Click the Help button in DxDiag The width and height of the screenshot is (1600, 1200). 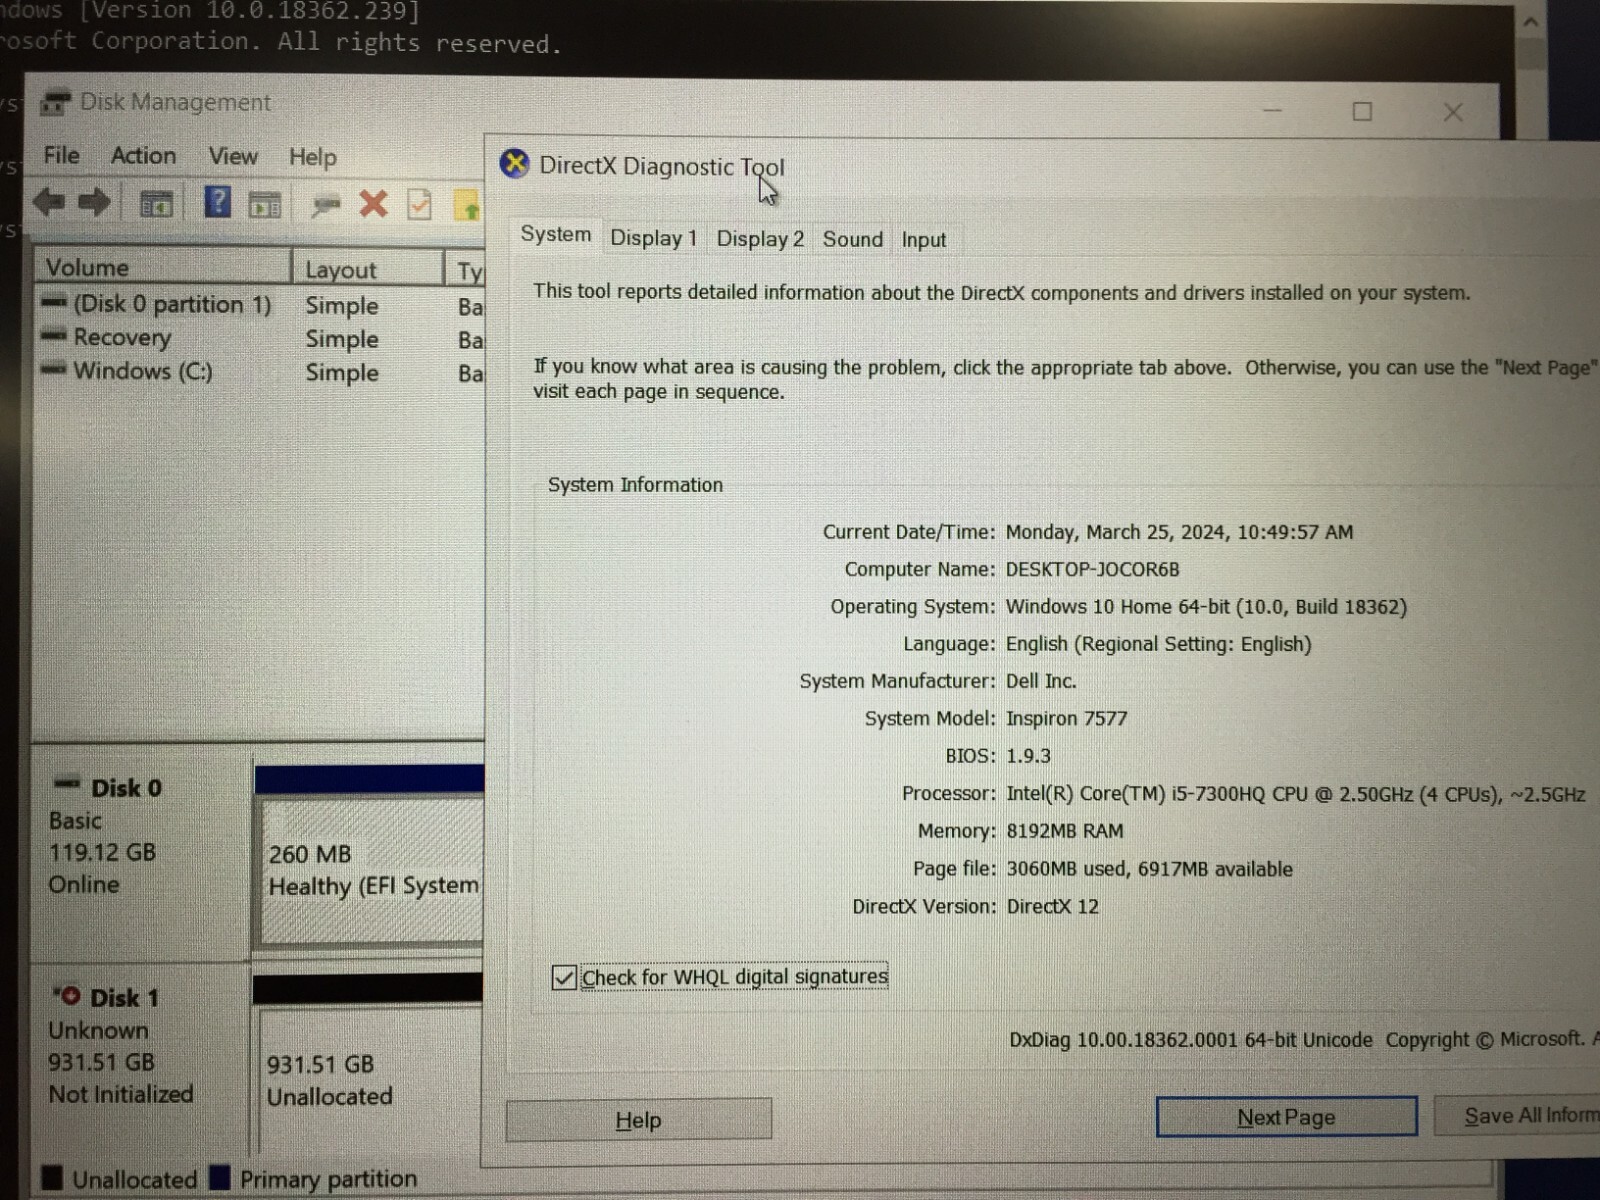click(x=638, y=1119)
